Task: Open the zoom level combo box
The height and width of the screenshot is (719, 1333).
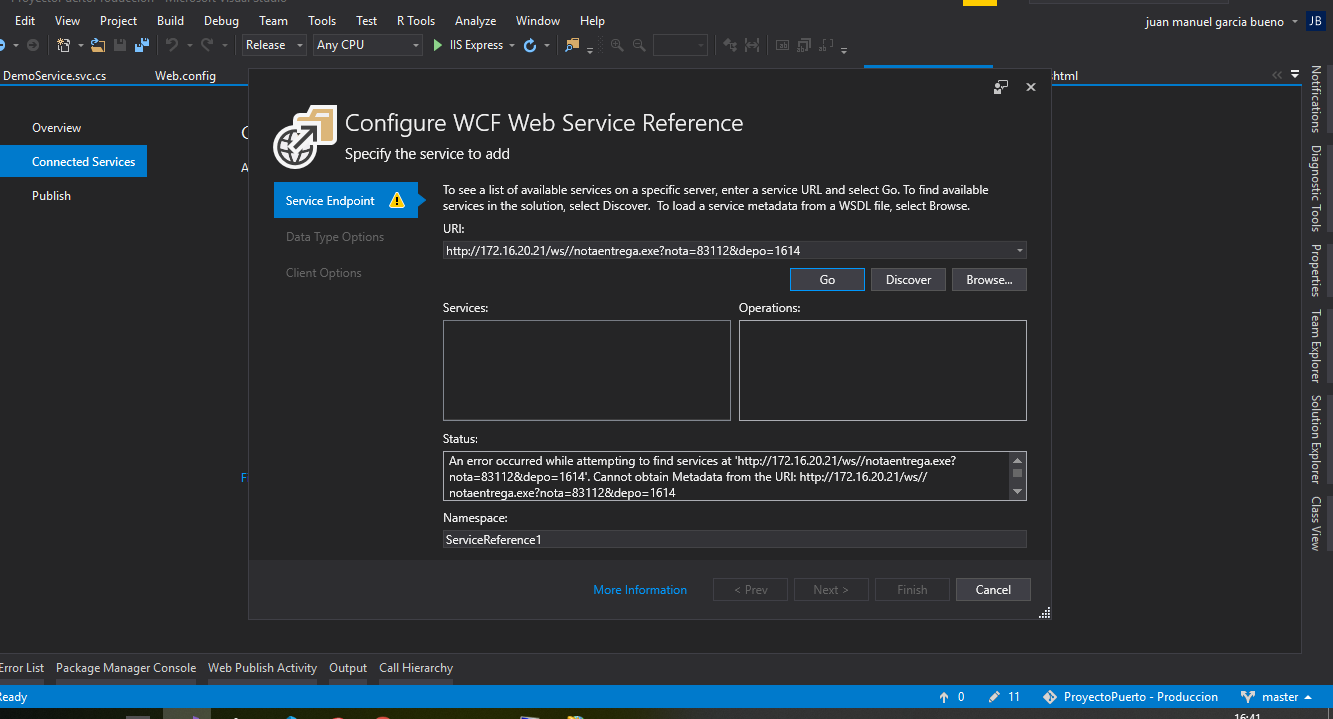Action: [x=680, y=45]
